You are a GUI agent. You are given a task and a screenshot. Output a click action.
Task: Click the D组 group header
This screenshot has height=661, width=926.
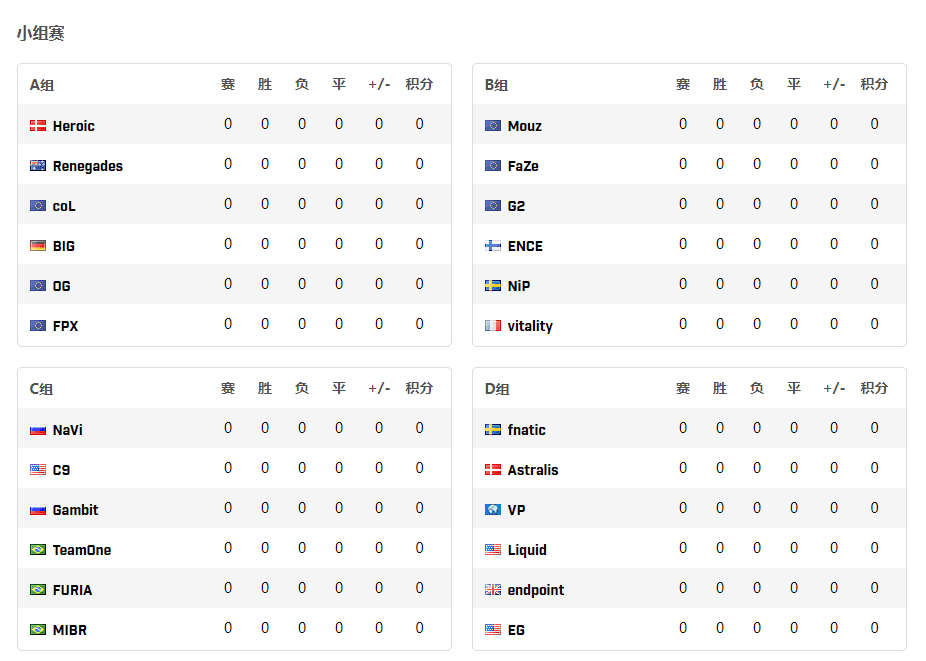[497, 389]
